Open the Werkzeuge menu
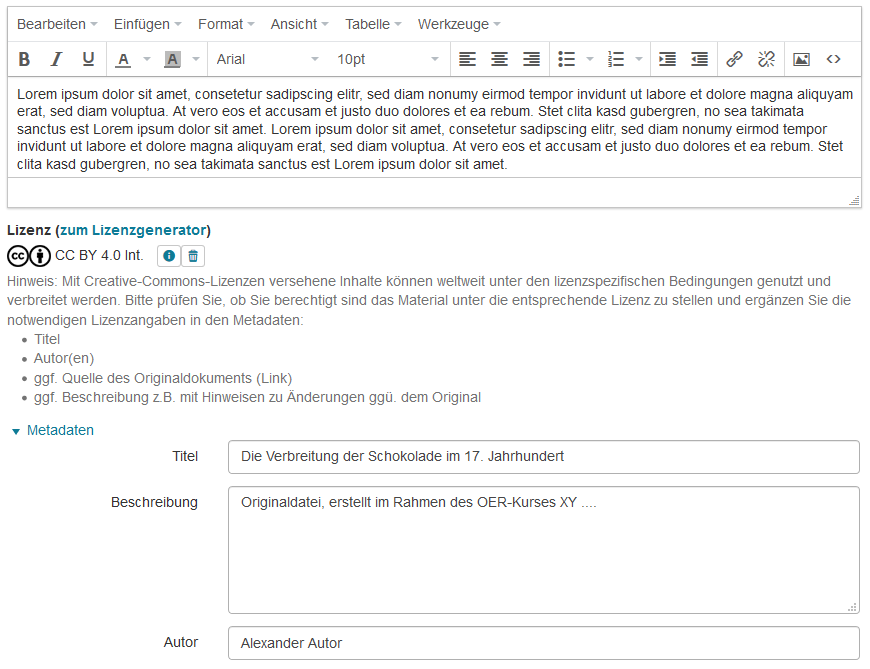 (458, 24)
